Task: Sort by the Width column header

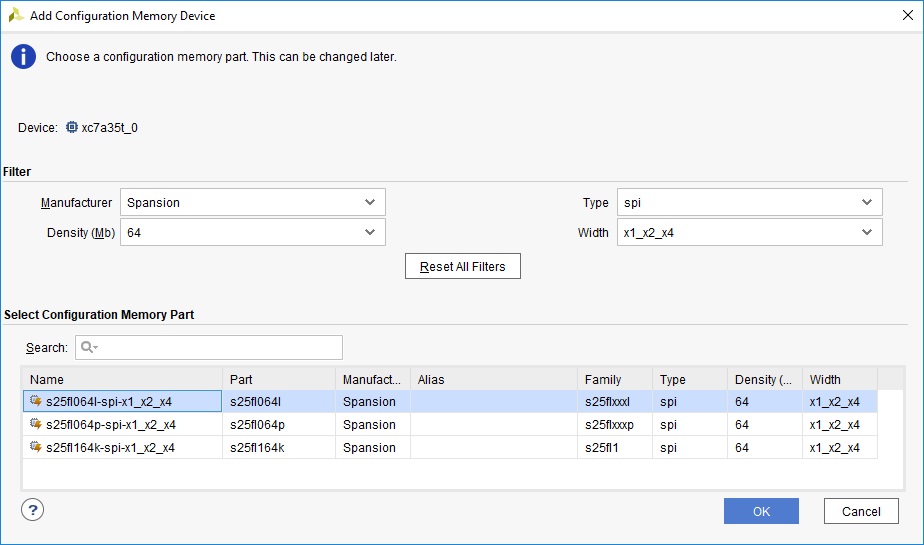Action: click(x=840, y=379)
